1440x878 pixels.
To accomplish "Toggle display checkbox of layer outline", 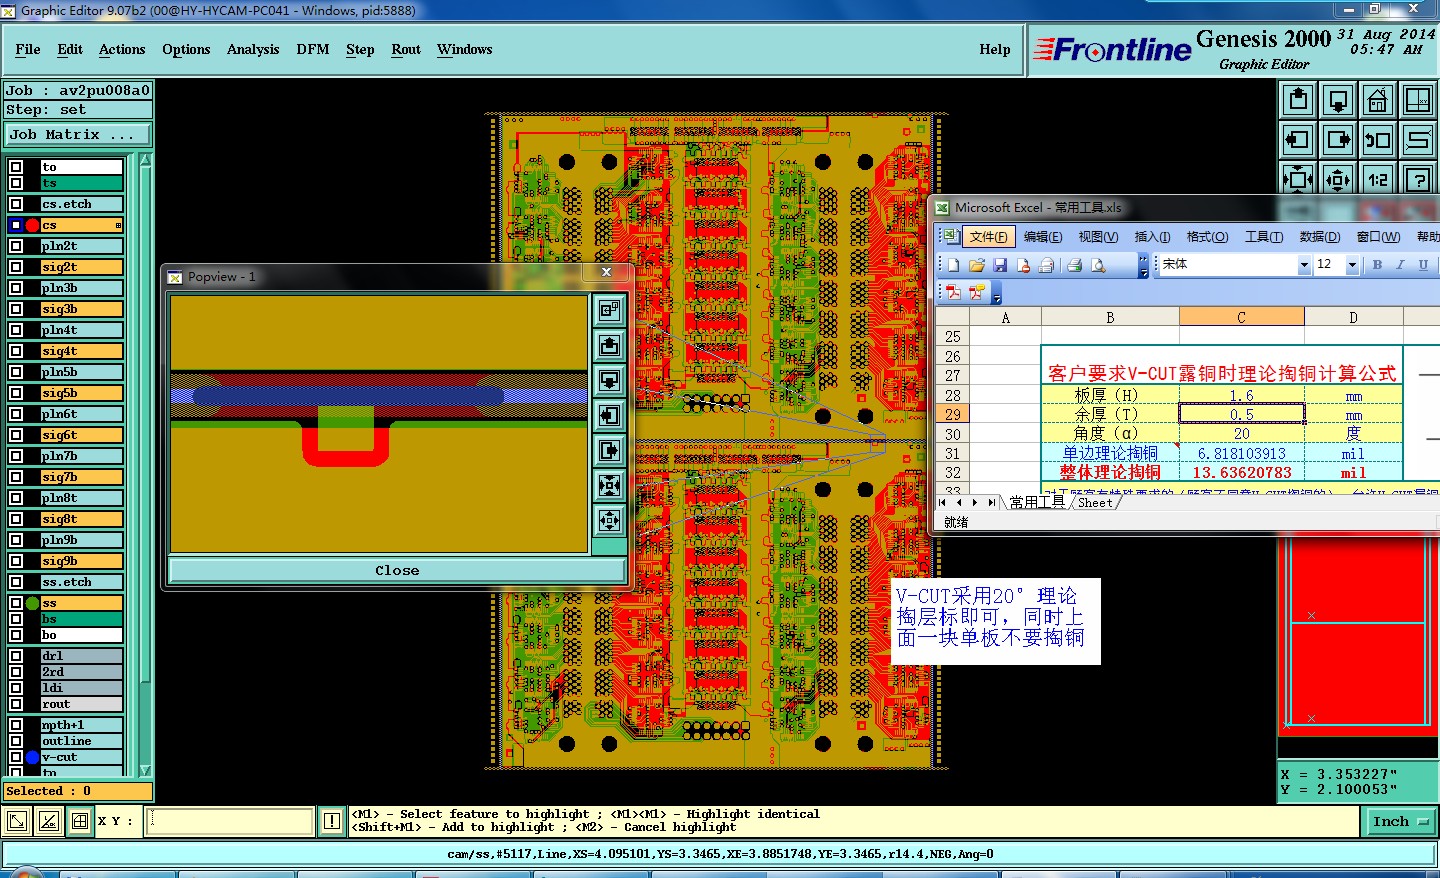I will click(x=16, y=741).
